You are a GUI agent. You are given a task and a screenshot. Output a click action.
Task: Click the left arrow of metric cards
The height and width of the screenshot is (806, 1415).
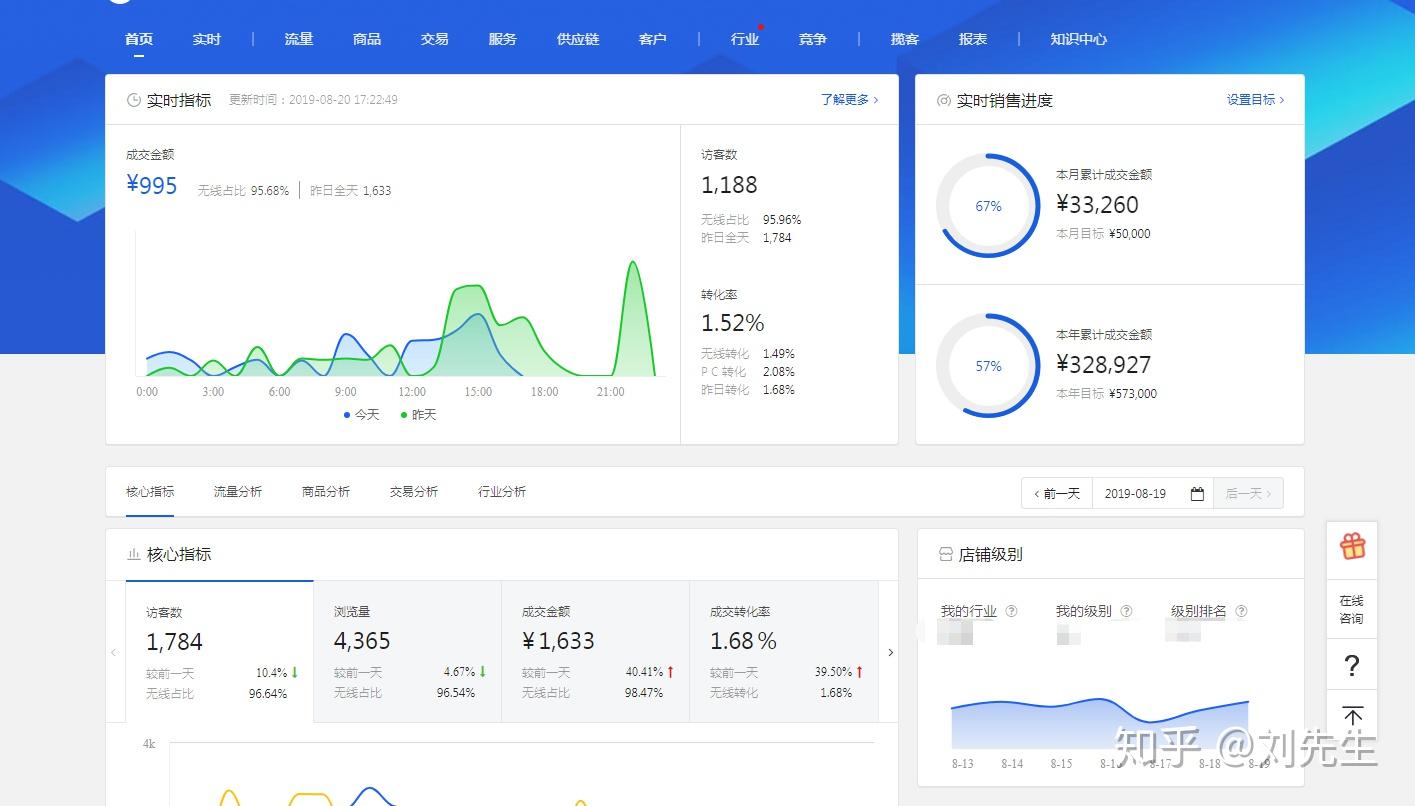click(114, 652)
